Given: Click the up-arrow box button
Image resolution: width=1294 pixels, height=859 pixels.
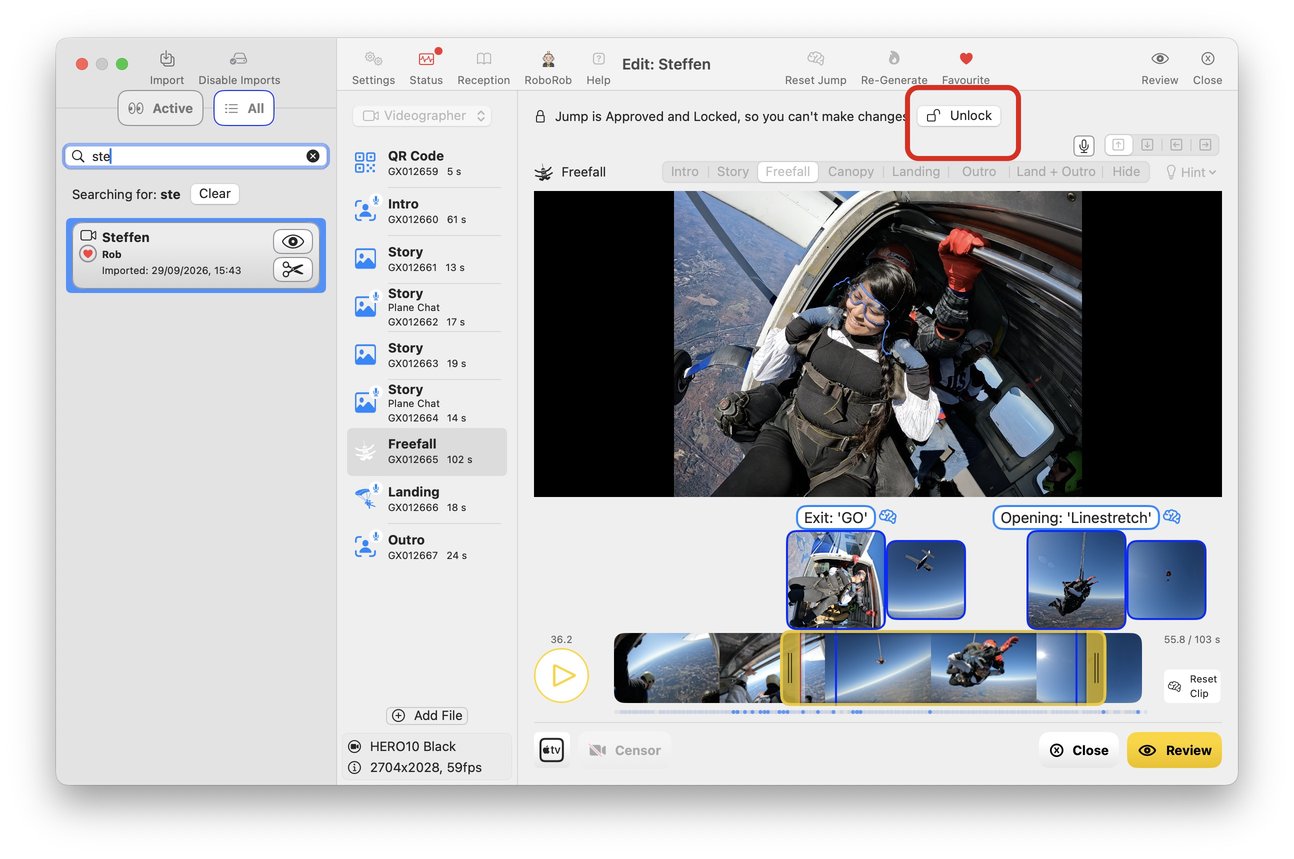Looking at the screenshot, I should pos(1118,145).
